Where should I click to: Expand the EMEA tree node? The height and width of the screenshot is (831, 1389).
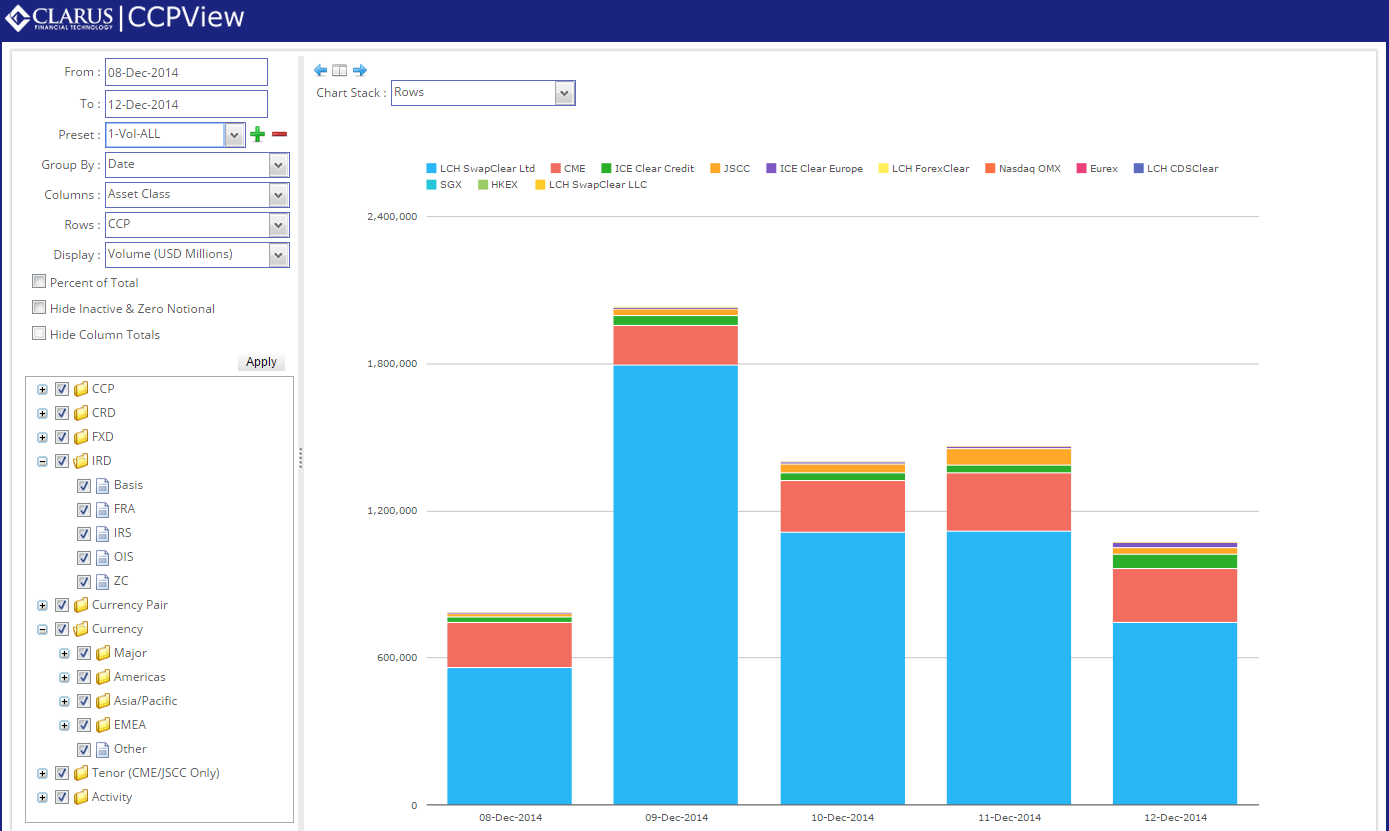click(64, 725)
